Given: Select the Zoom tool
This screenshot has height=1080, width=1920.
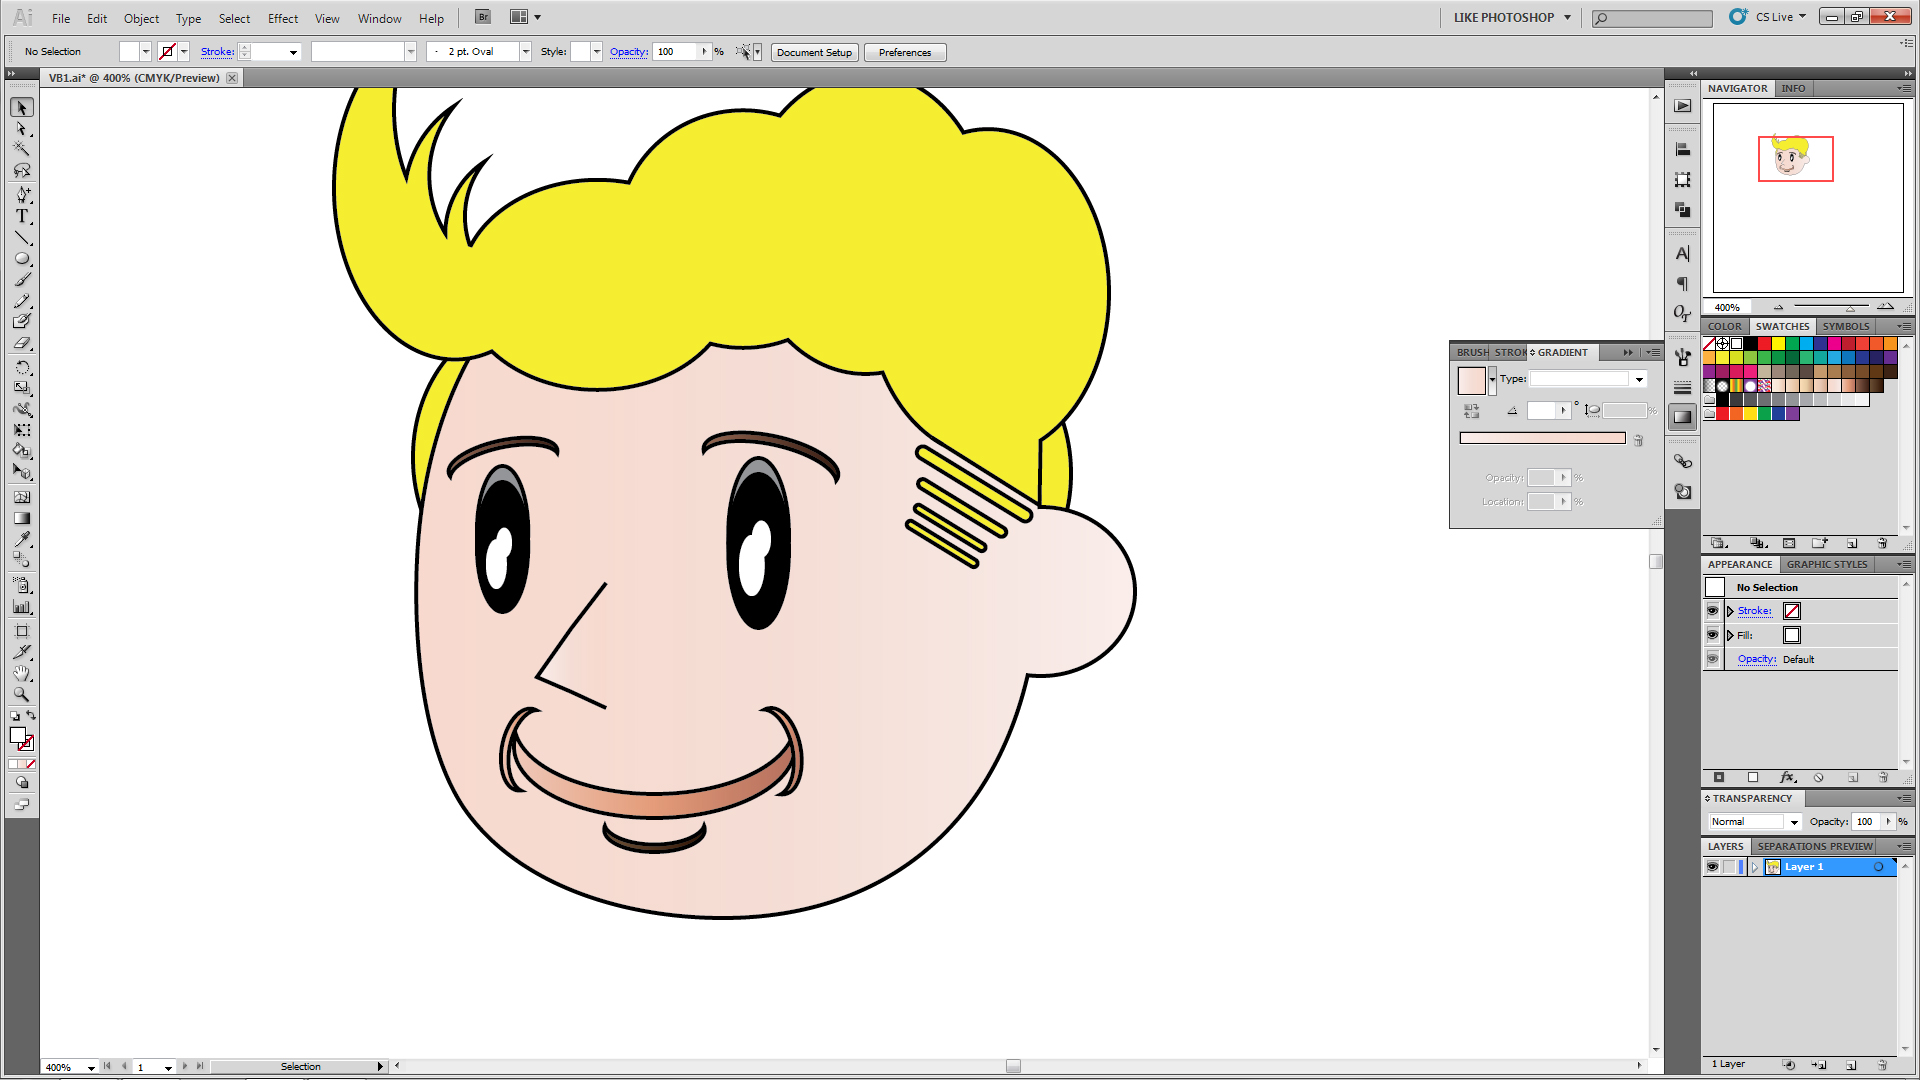Looking at the screenshot, I should coord(21,694).
